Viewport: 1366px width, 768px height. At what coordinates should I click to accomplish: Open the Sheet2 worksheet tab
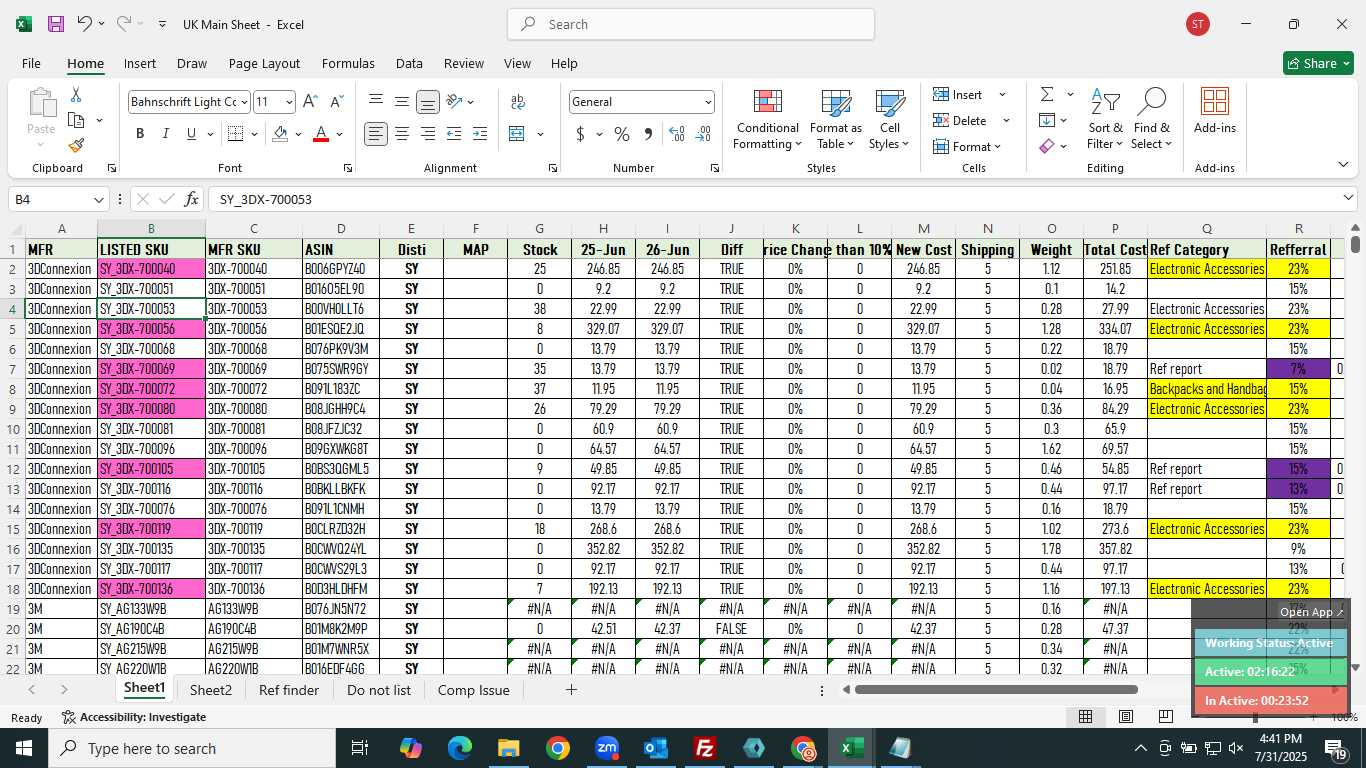(x=211, y=690)
